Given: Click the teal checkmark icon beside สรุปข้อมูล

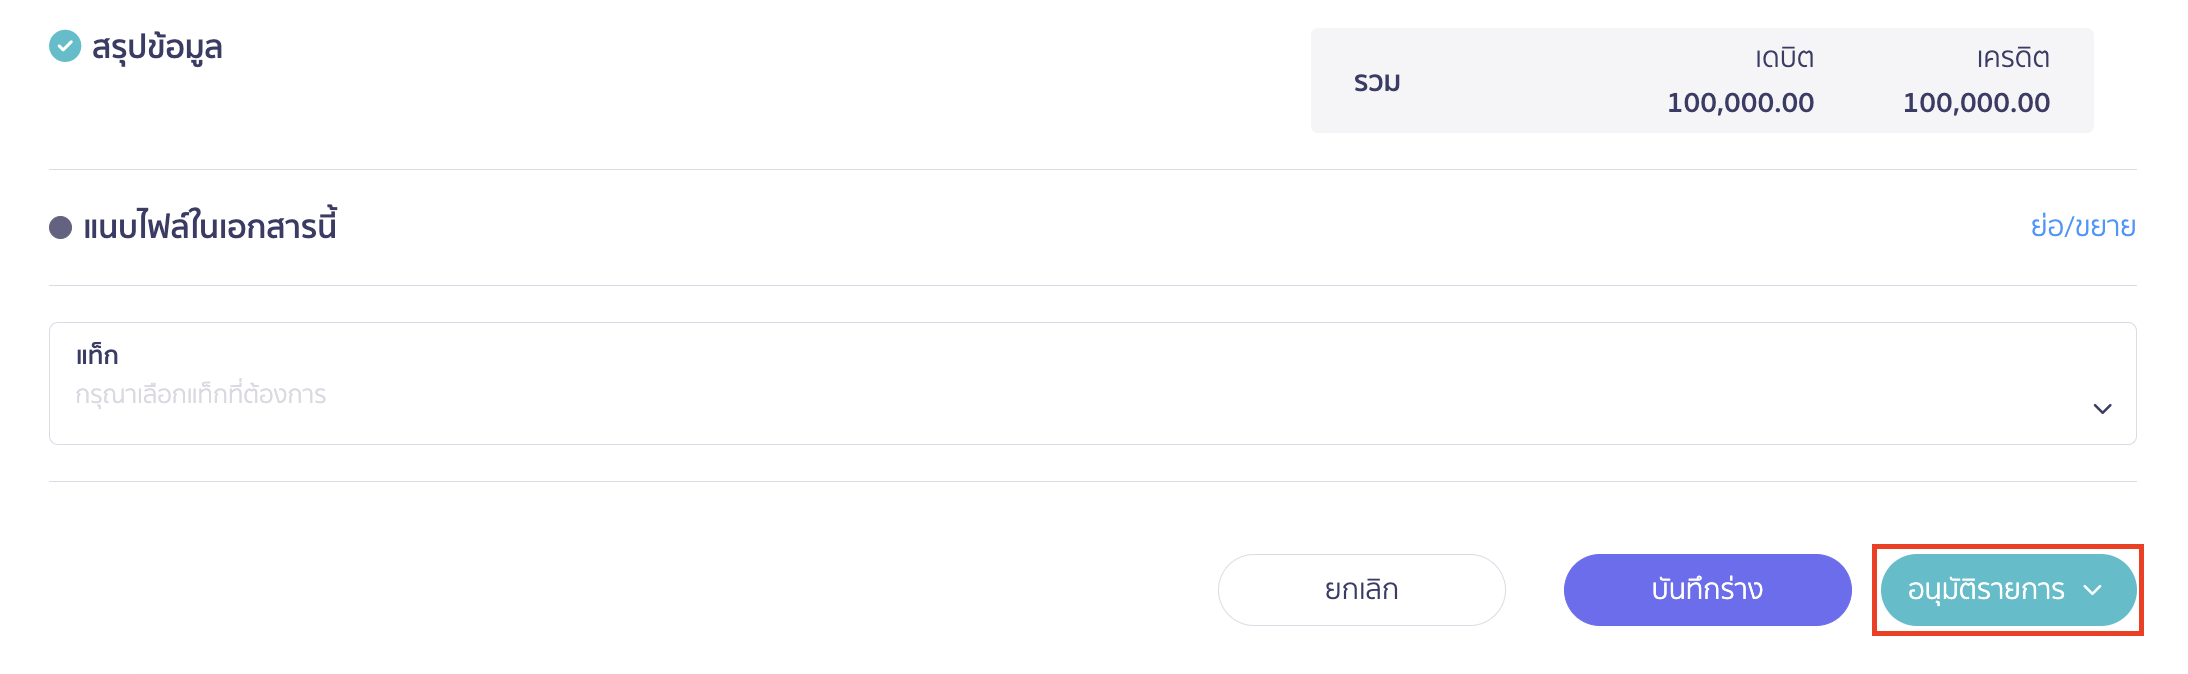Looking at the screenshot, I should pyautogui.click(x=65, y=46).
